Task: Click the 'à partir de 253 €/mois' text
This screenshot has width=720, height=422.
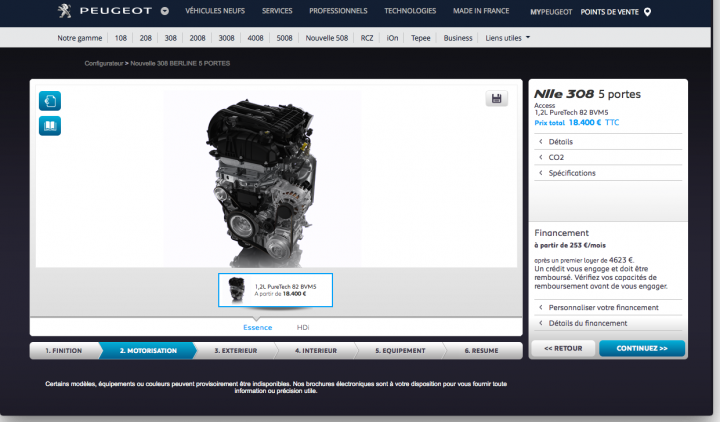Action: point(570,245)
